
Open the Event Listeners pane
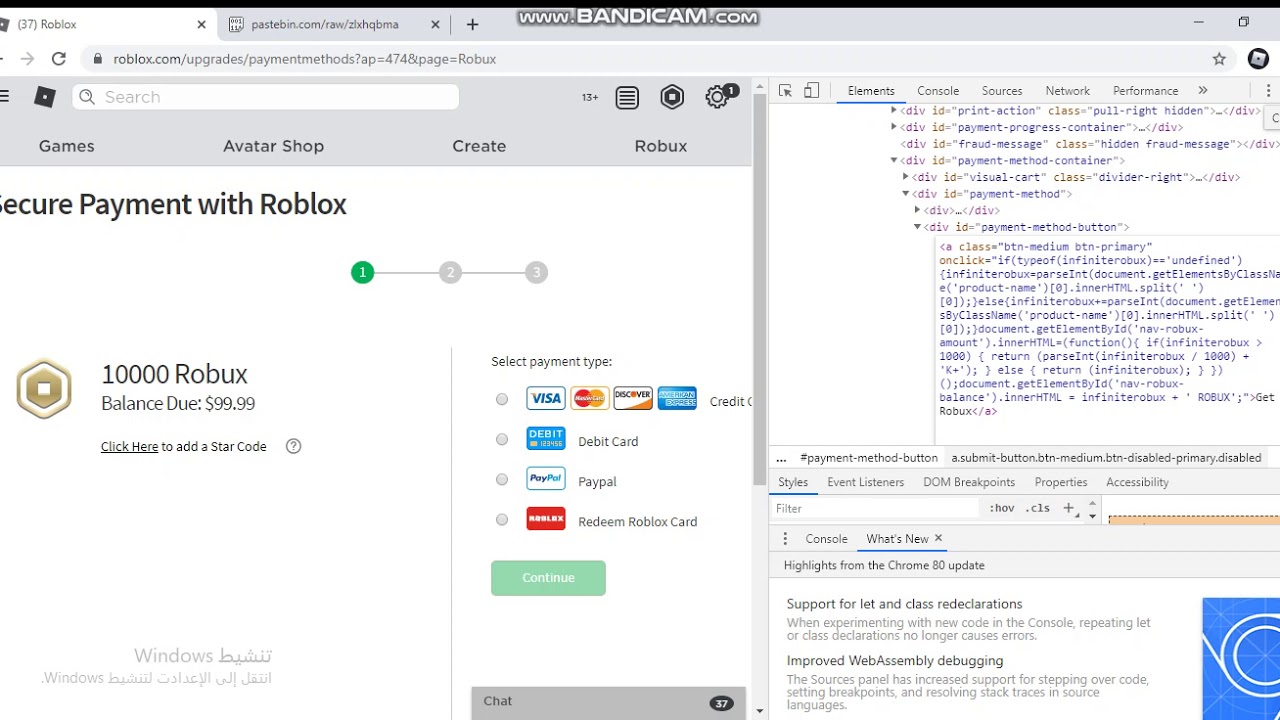(866, 482)
